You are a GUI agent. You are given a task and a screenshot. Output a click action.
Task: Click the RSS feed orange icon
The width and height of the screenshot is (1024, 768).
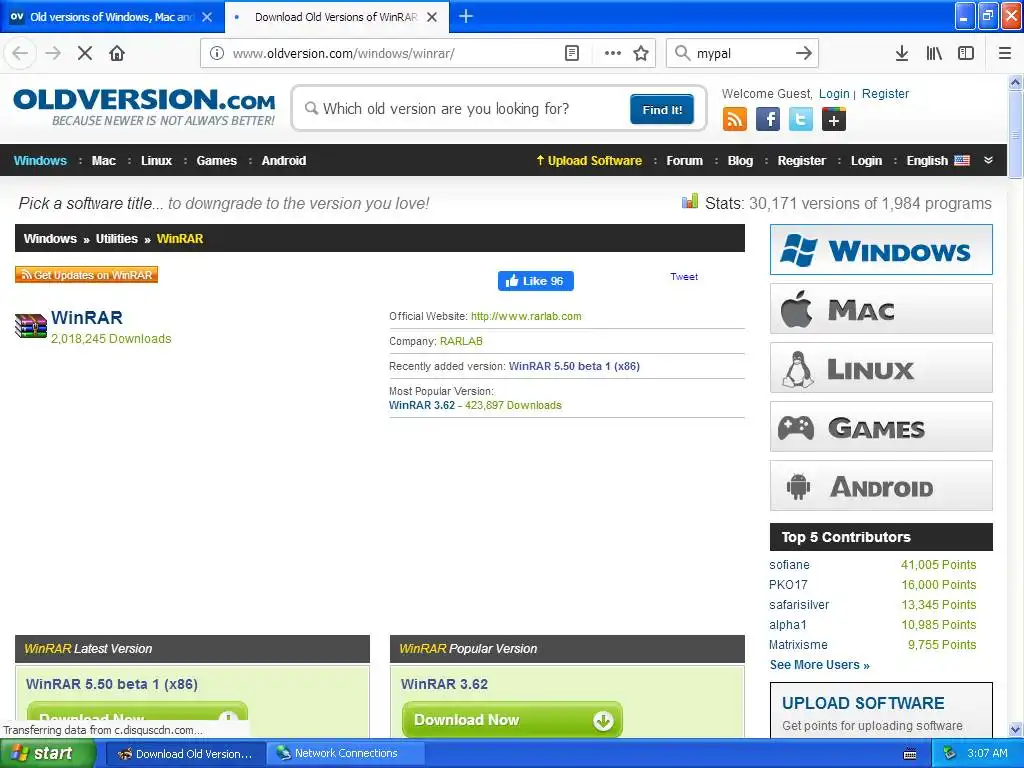click(x=735, y=120)
